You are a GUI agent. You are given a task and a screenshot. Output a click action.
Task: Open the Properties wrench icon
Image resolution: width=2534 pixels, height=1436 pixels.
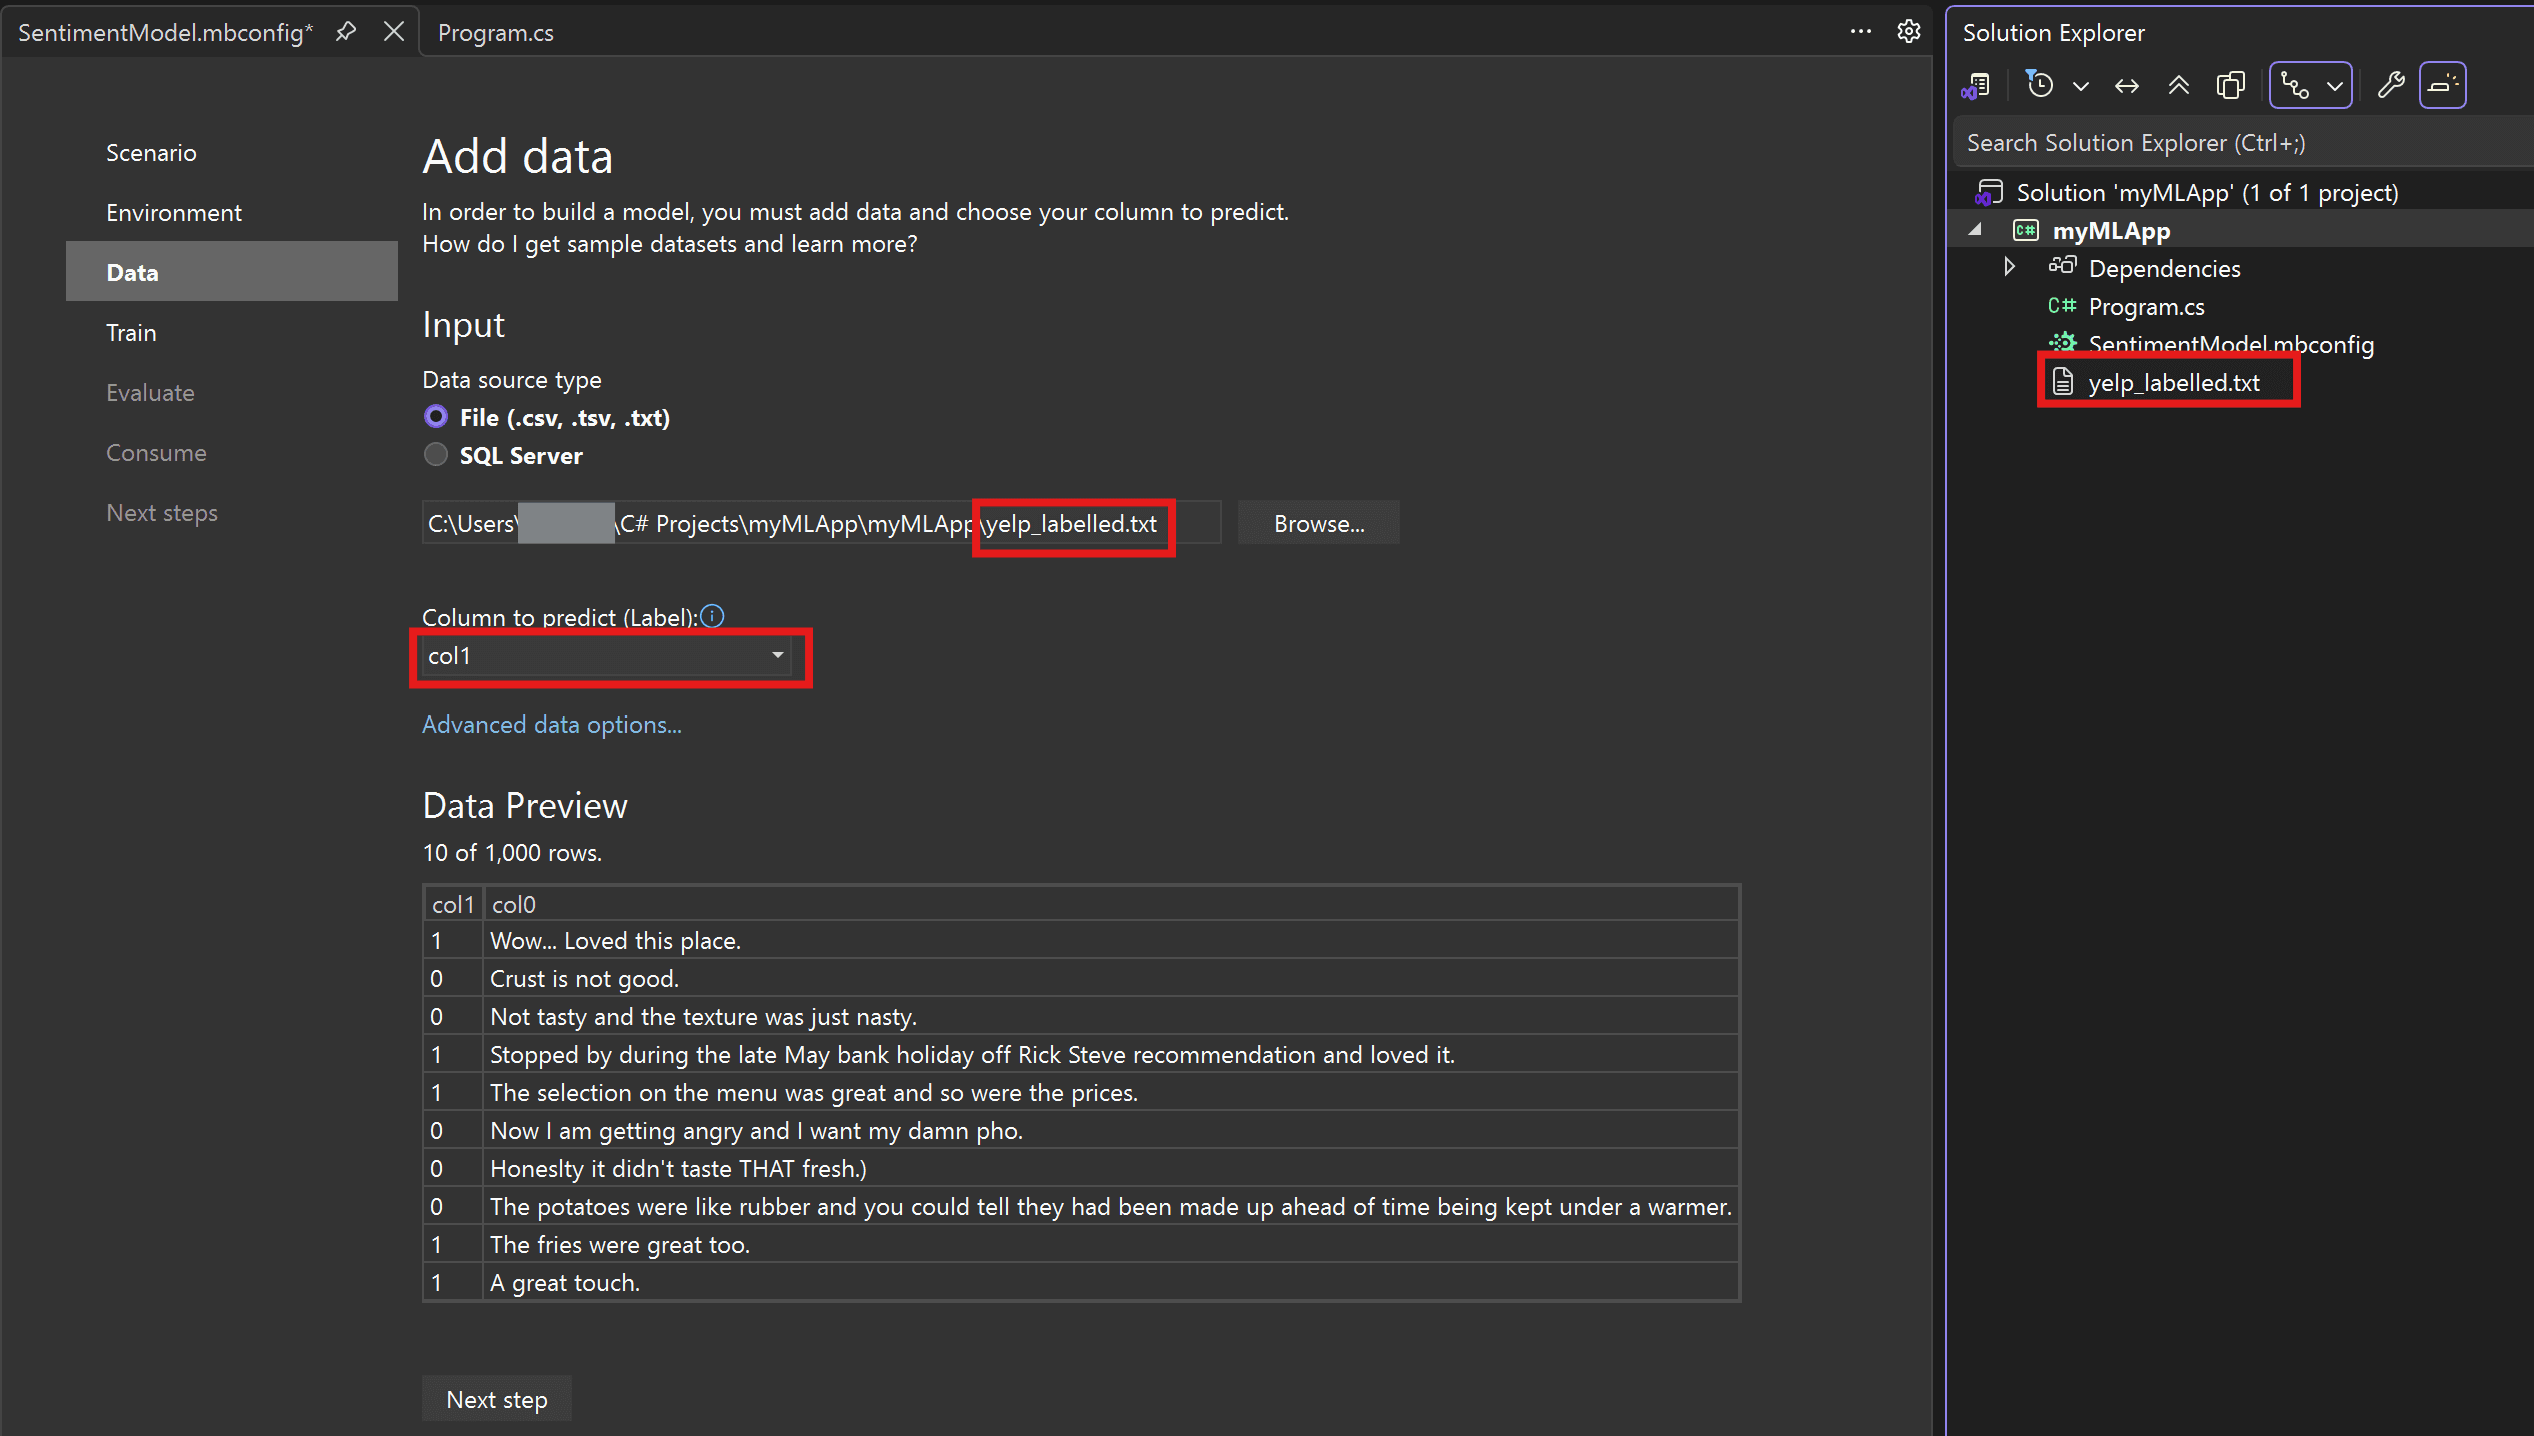2391,86
